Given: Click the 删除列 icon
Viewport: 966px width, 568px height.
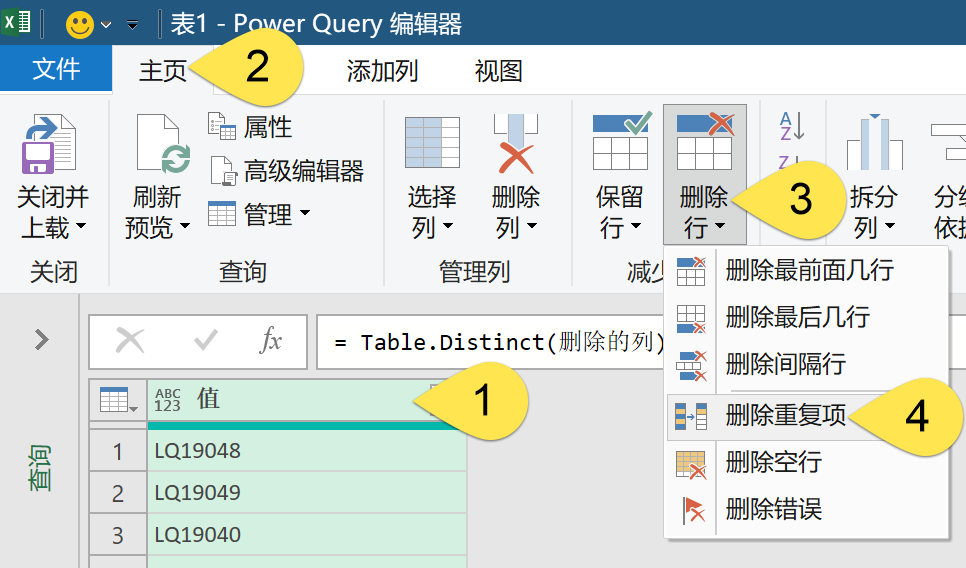Looking at the screenshot, I should pos(516,144).
